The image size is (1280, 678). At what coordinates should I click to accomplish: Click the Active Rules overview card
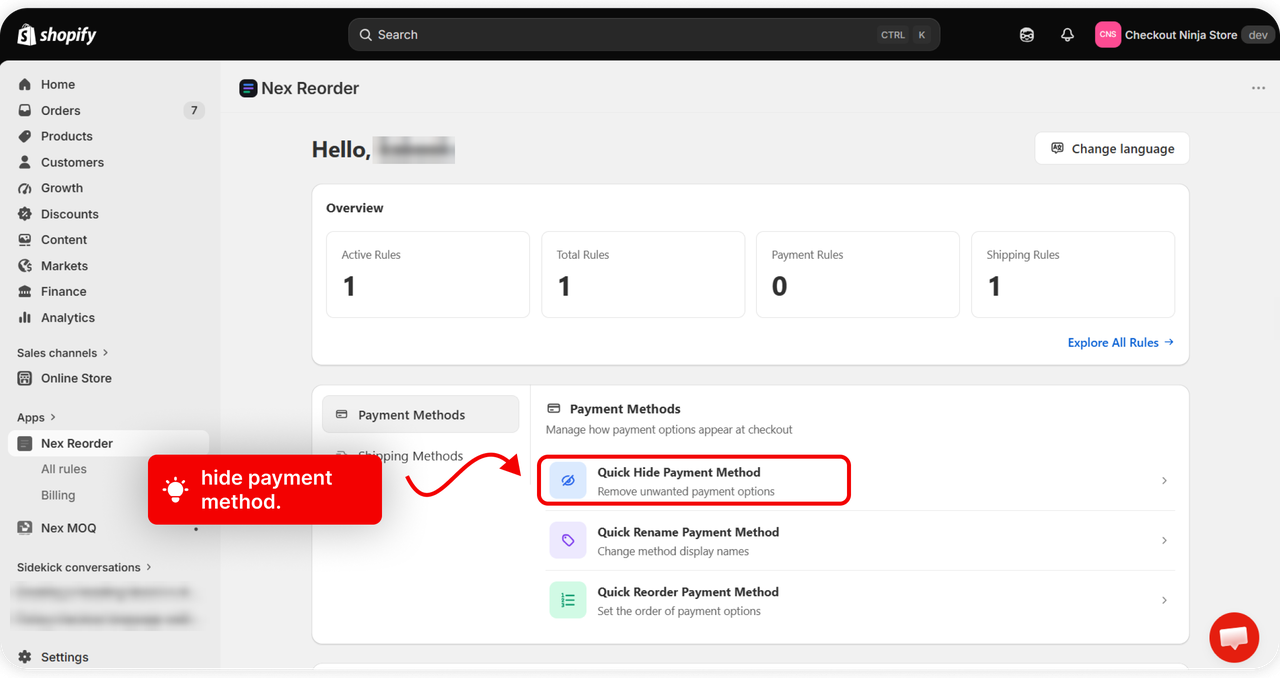tap(428, 275)
